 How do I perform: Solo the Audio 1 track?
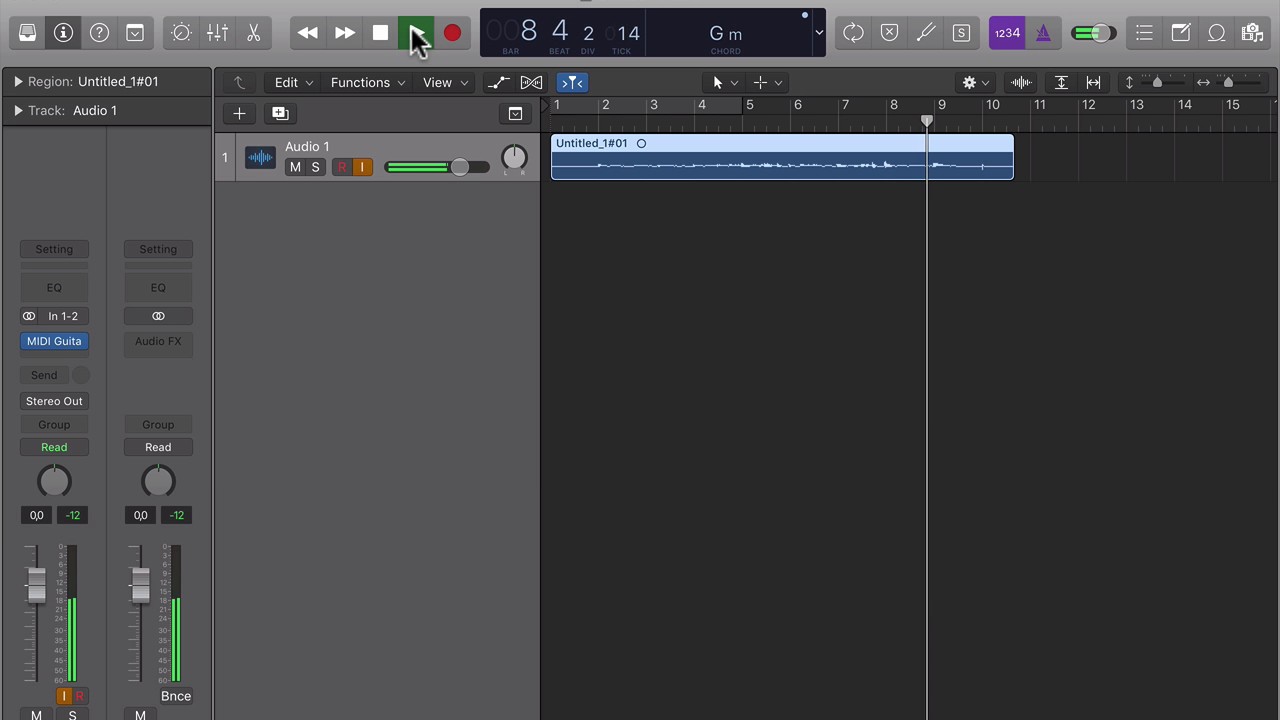tap(315, 167)
